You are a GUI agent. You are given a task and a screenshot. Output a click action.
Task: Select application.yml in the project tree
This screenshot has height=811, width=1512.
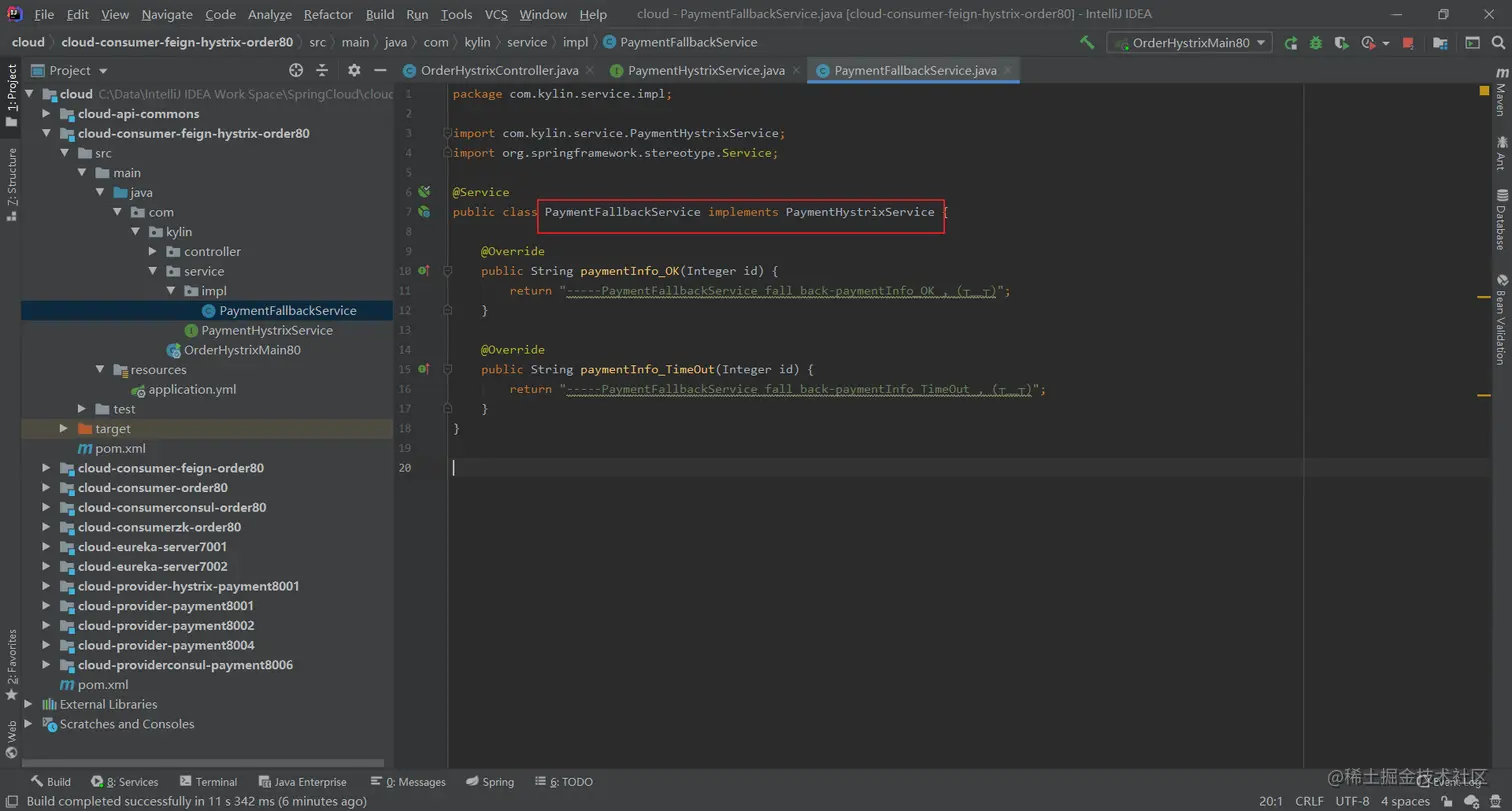click(192, 390)
